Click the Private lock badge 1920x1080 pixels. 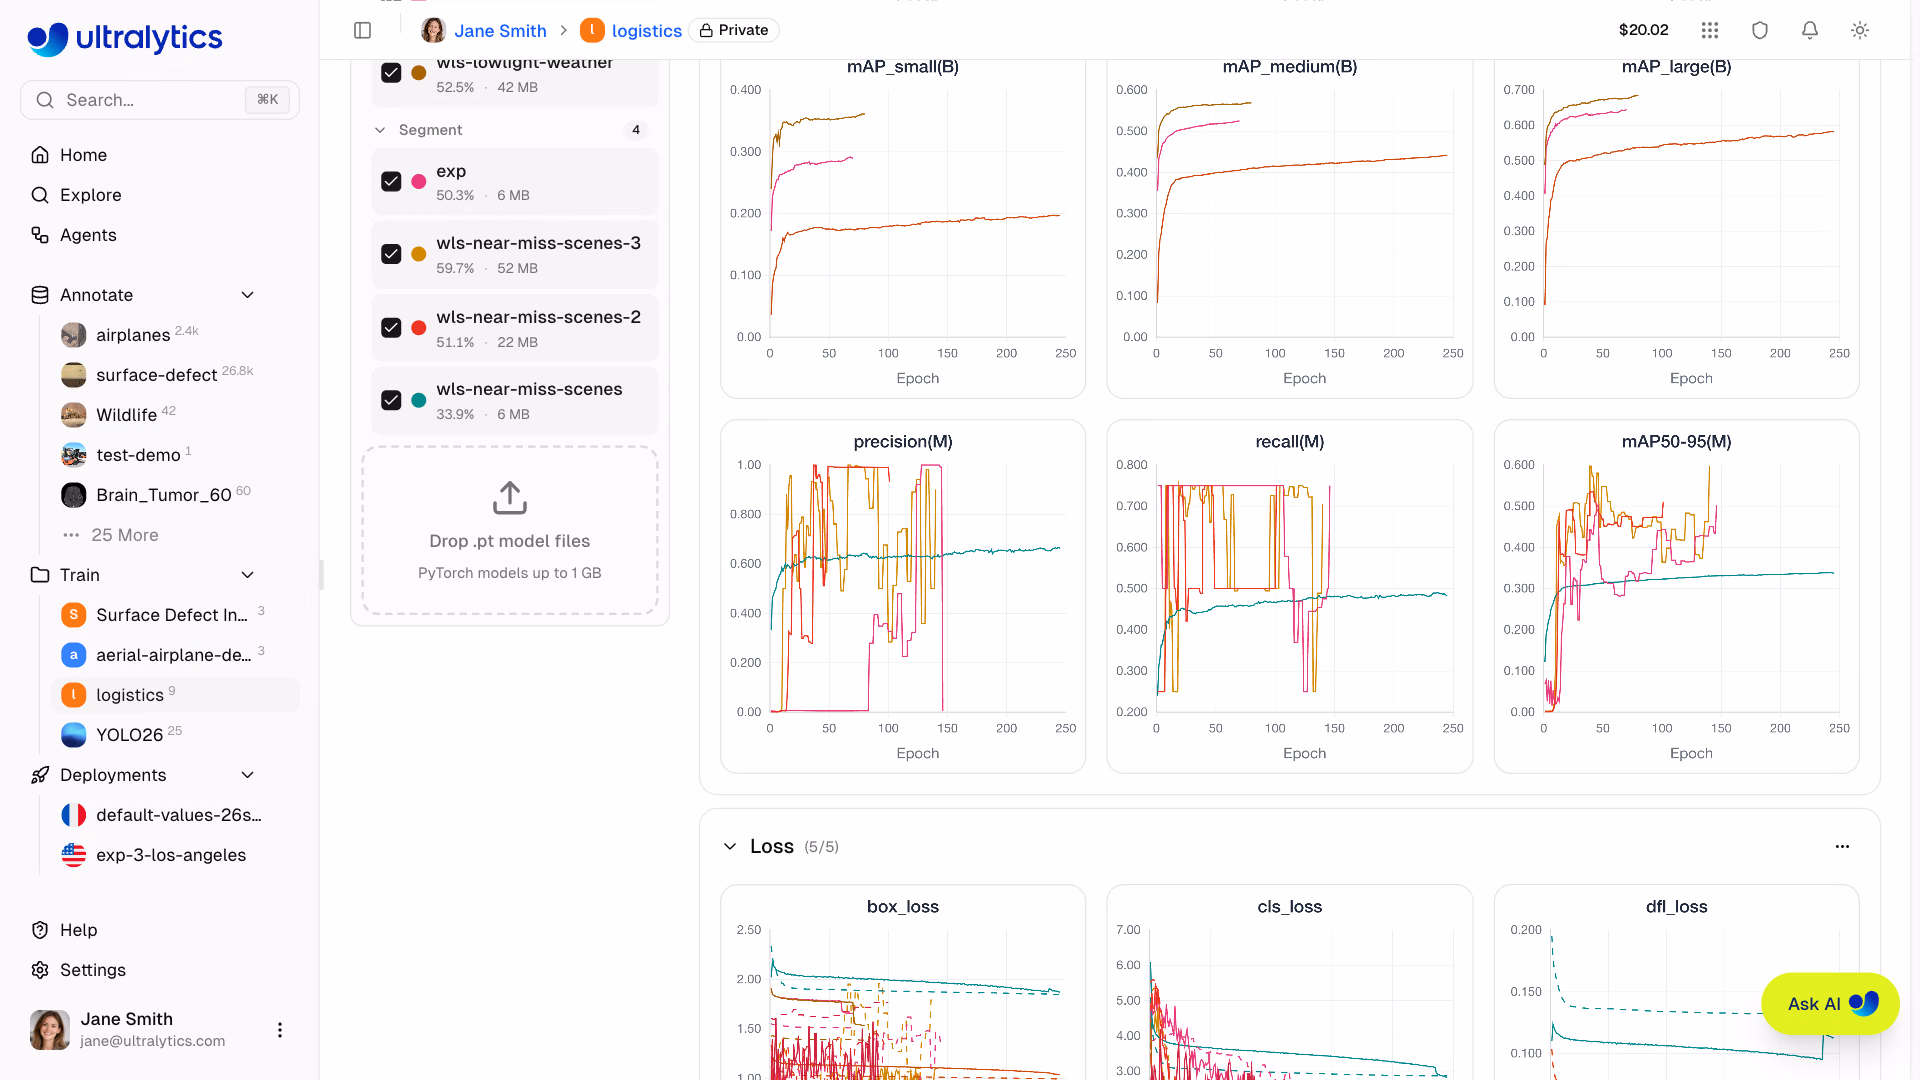(734, 30)
